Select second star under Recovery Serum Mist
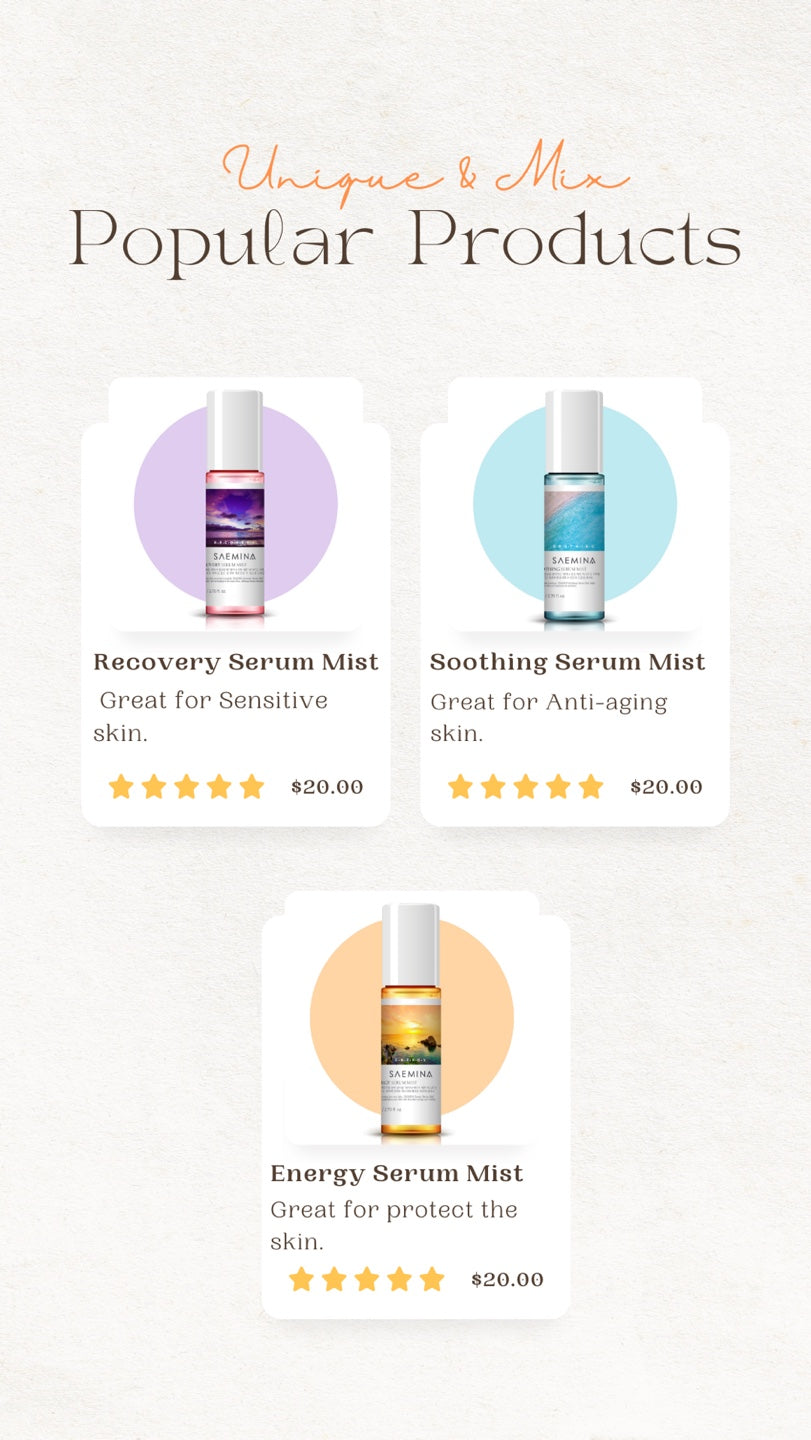Image resolution: width=811 pixels, height=1440 pixels. click(x=154, y=786)
